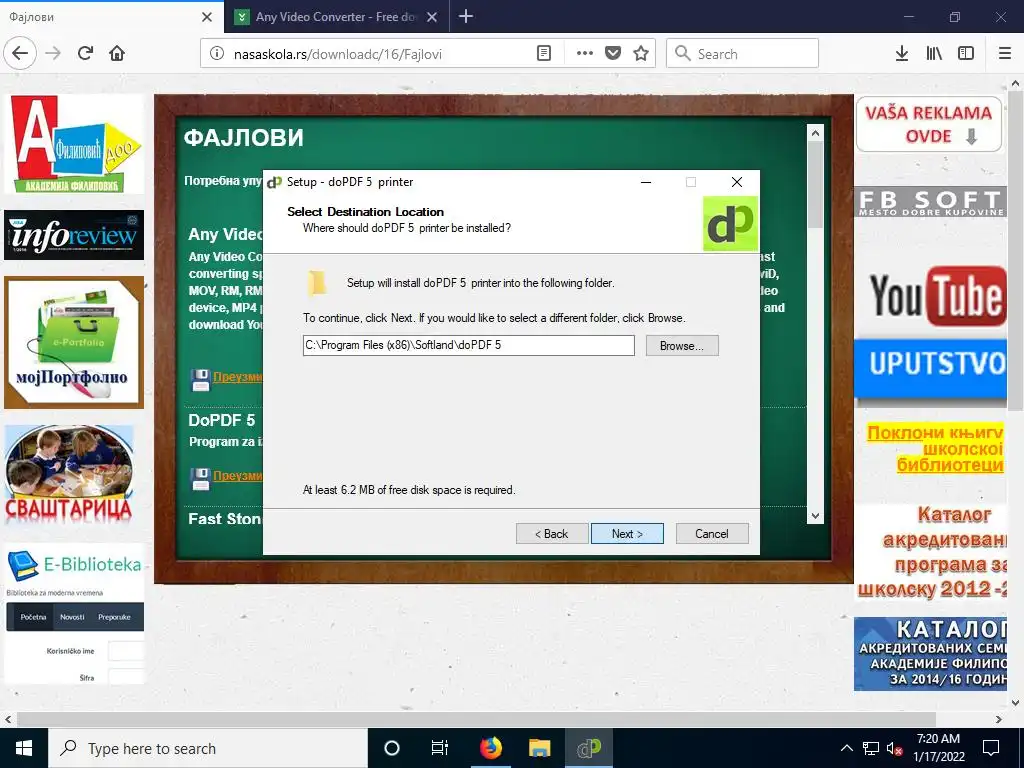Image resolution: width=1024 pixels, height=768 pixels.
Task: Toggle reader view icon
Action: pyautogui.click(x=543, y=54)
